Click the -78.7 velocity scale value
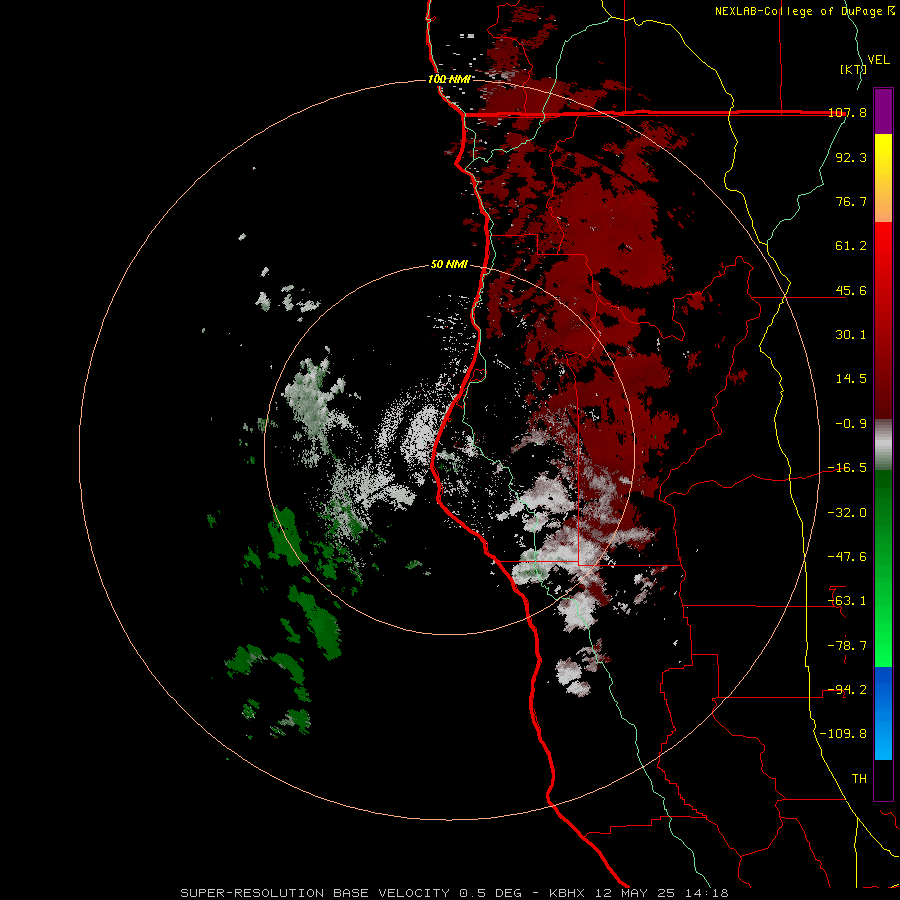 pyautogui.click(x=847, y=646)
